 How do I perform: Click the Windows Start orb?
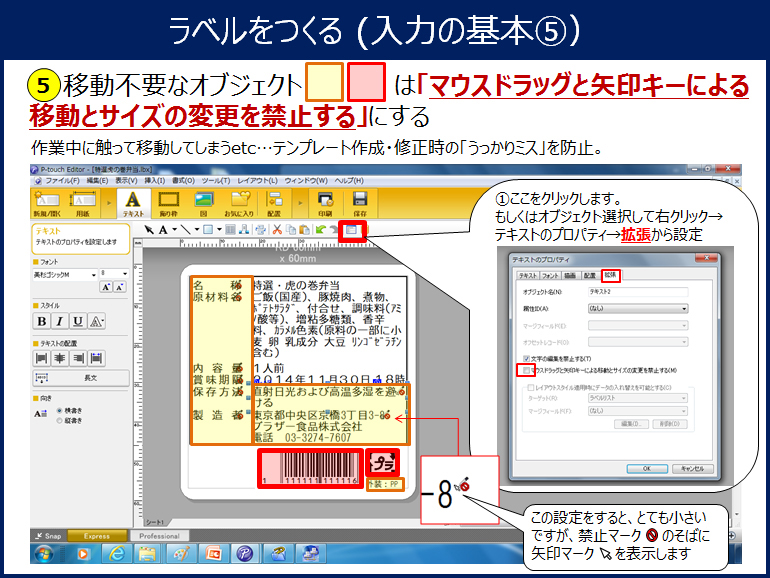click(x=44, y=554)
